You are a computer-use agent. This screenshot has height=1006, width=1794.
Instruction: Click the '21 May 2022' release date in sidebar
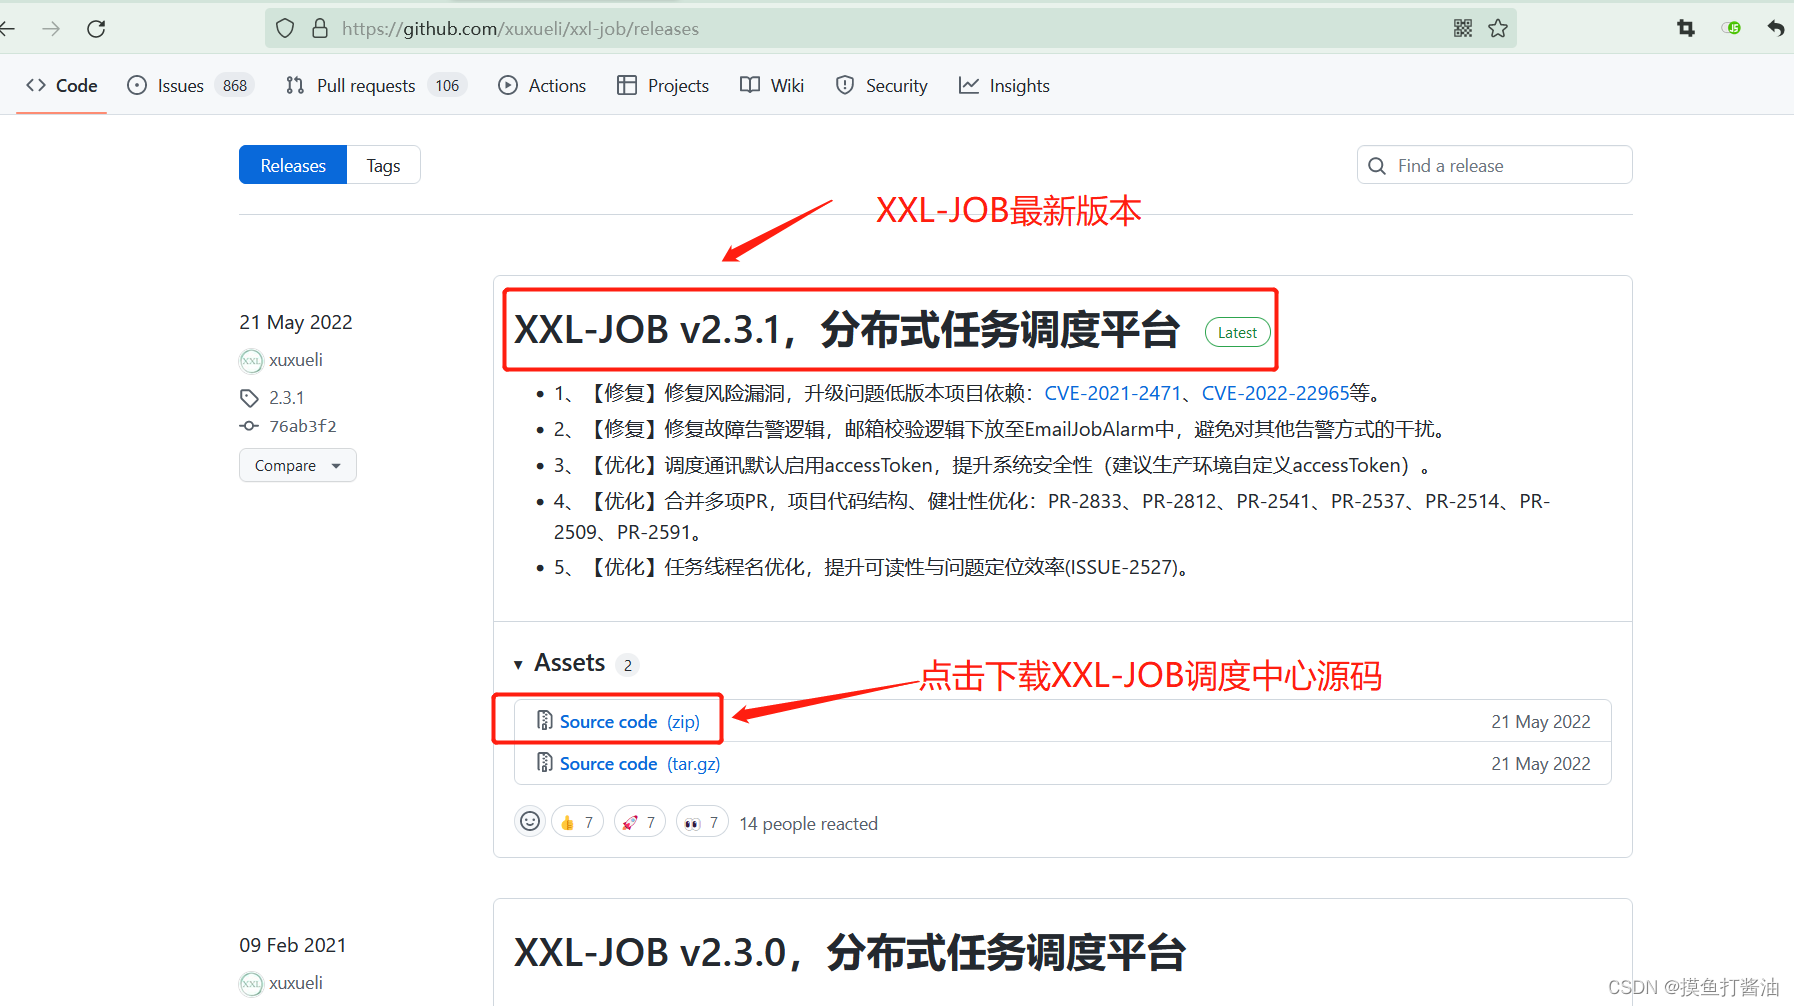click(x=296, y=322)
